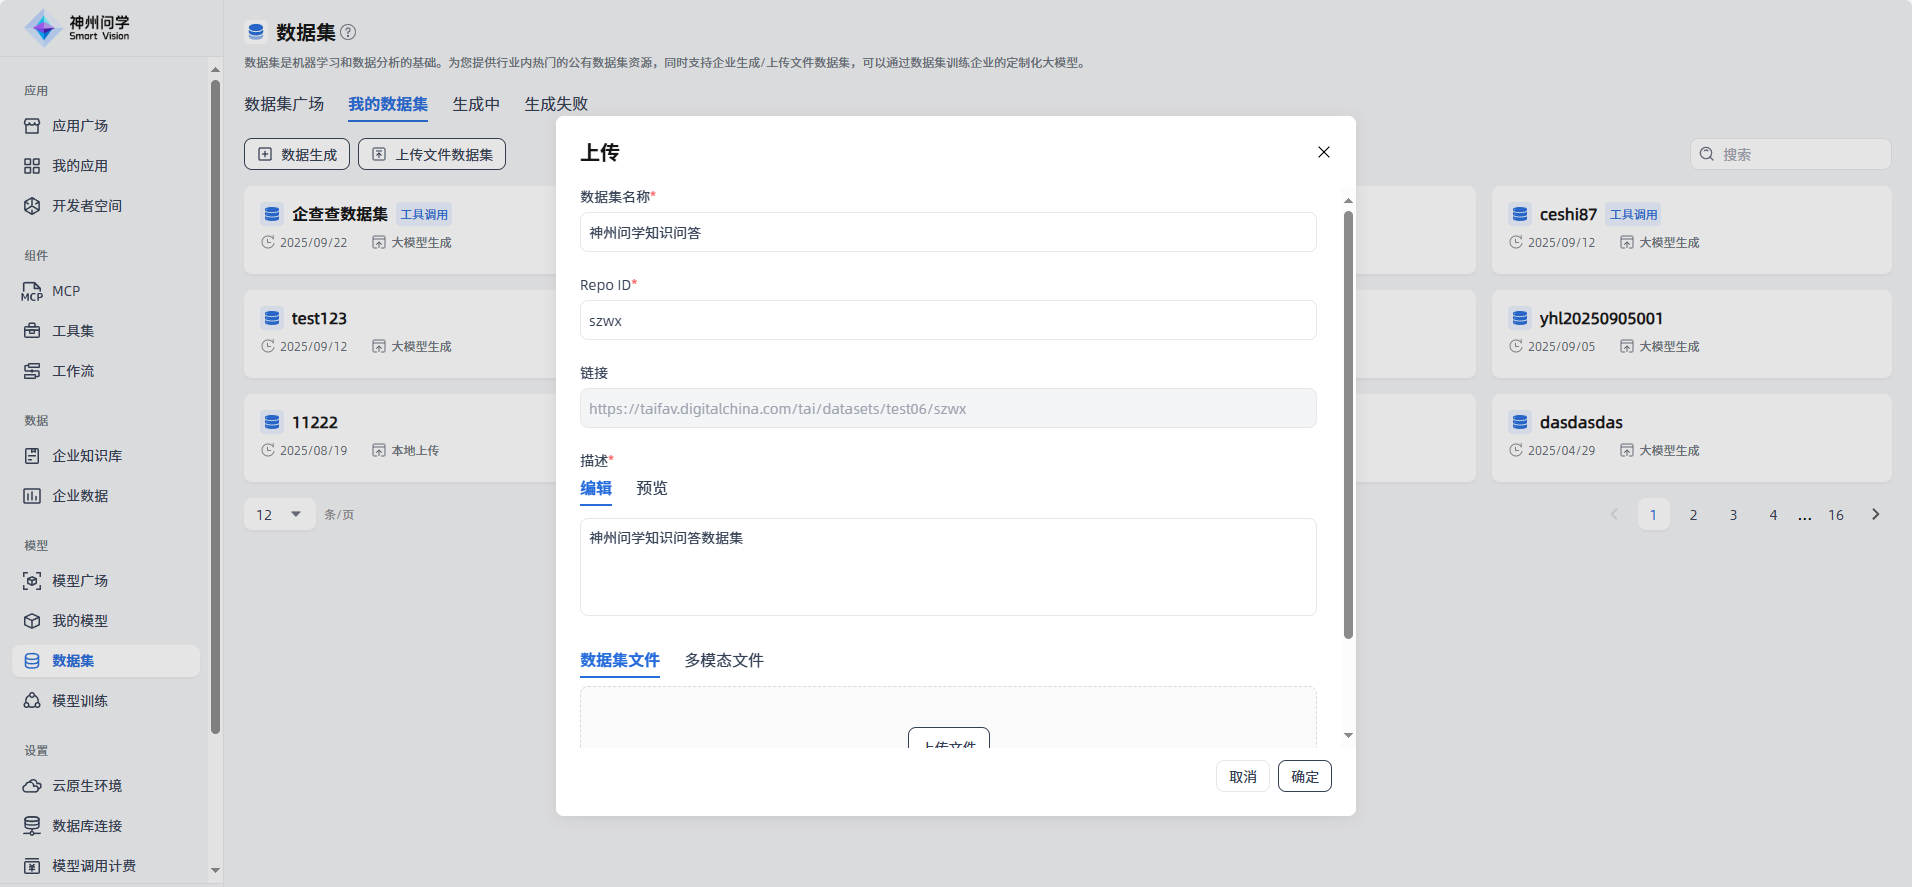Click the MCP icon in sidebar
The height and width of the screenshot is (887, 1912).
[32, 291]
